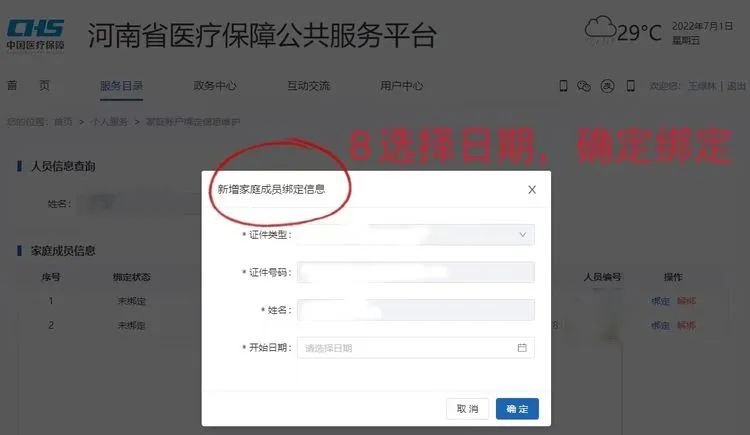Image resolution: width=750 pixels, height=435 pixels.
Task: Click the 退出 logout link
Action: (x=736, y=86)
